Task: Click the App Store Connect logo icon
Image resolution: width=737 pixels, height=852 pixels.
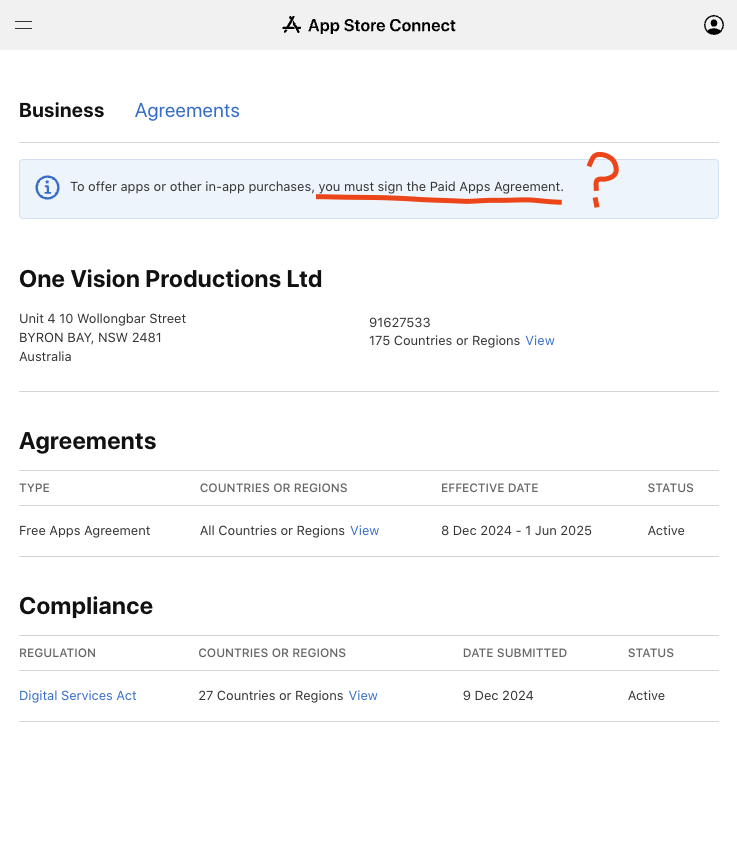Action: [292, 25]
